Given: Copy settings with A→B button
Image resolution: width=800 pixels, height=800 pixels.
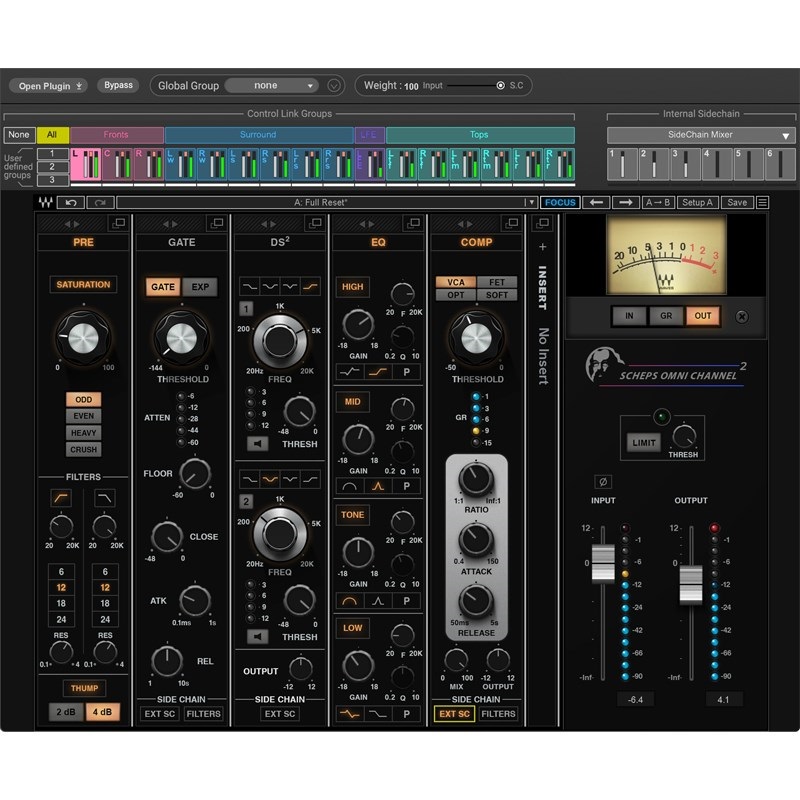Looking at the screenshot, I should [x=658, y=203].
